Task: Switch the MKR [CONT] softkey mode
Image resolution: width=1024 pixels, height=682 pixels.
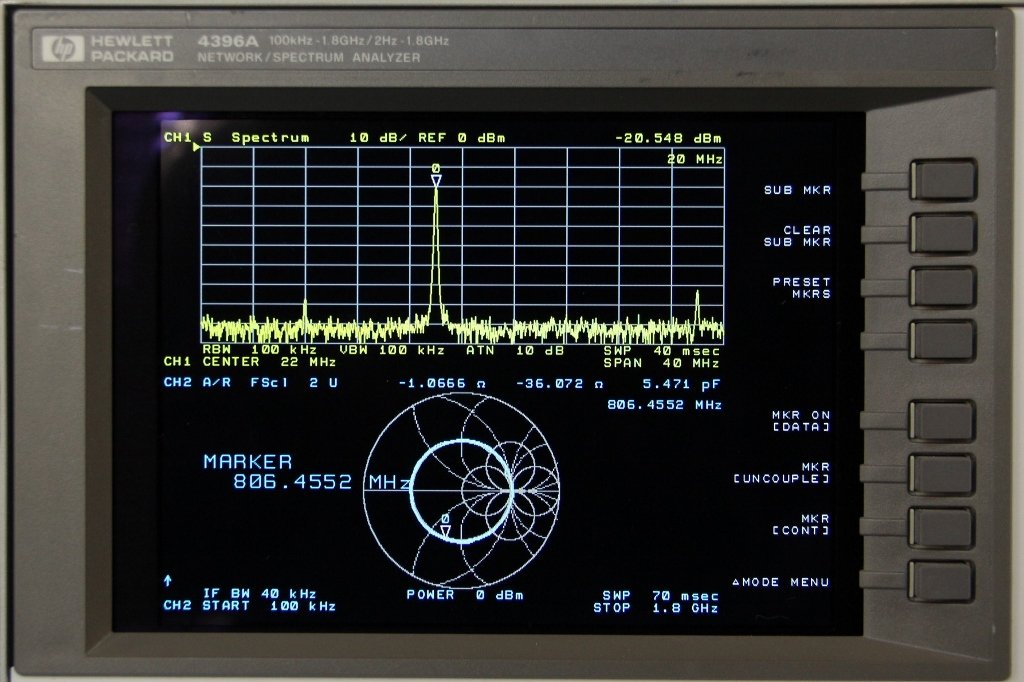Action: tap(943, 527)
